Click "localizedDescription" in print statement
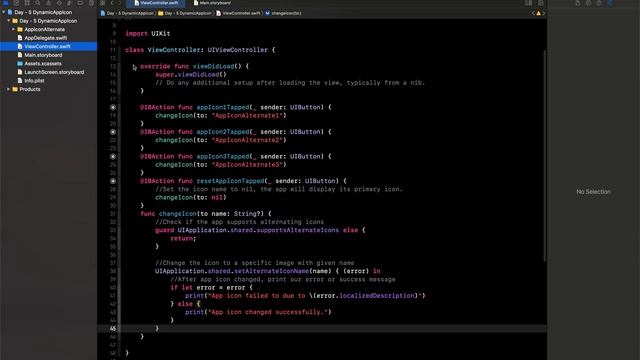The width and height of the screenshot is (640, 360). point(377,296)
